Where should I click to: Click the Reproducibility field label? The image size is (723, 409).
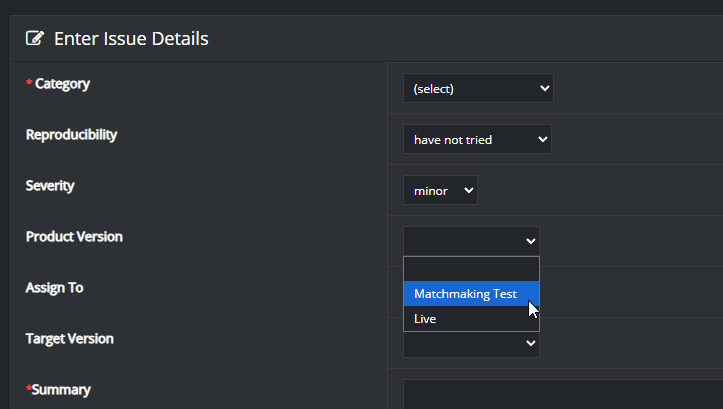tap(71, 135)
